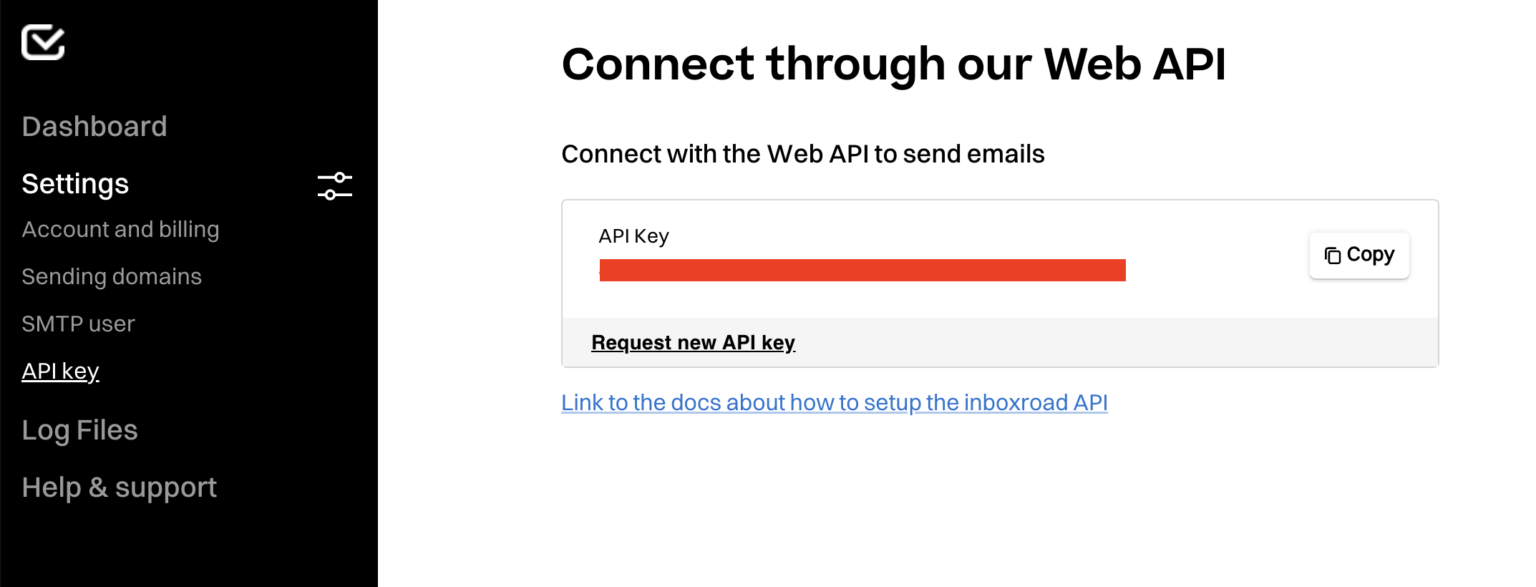This screenshot has width=1536, height=587.
Task: Click the API Key field label
Action: (x=633, y=237)
